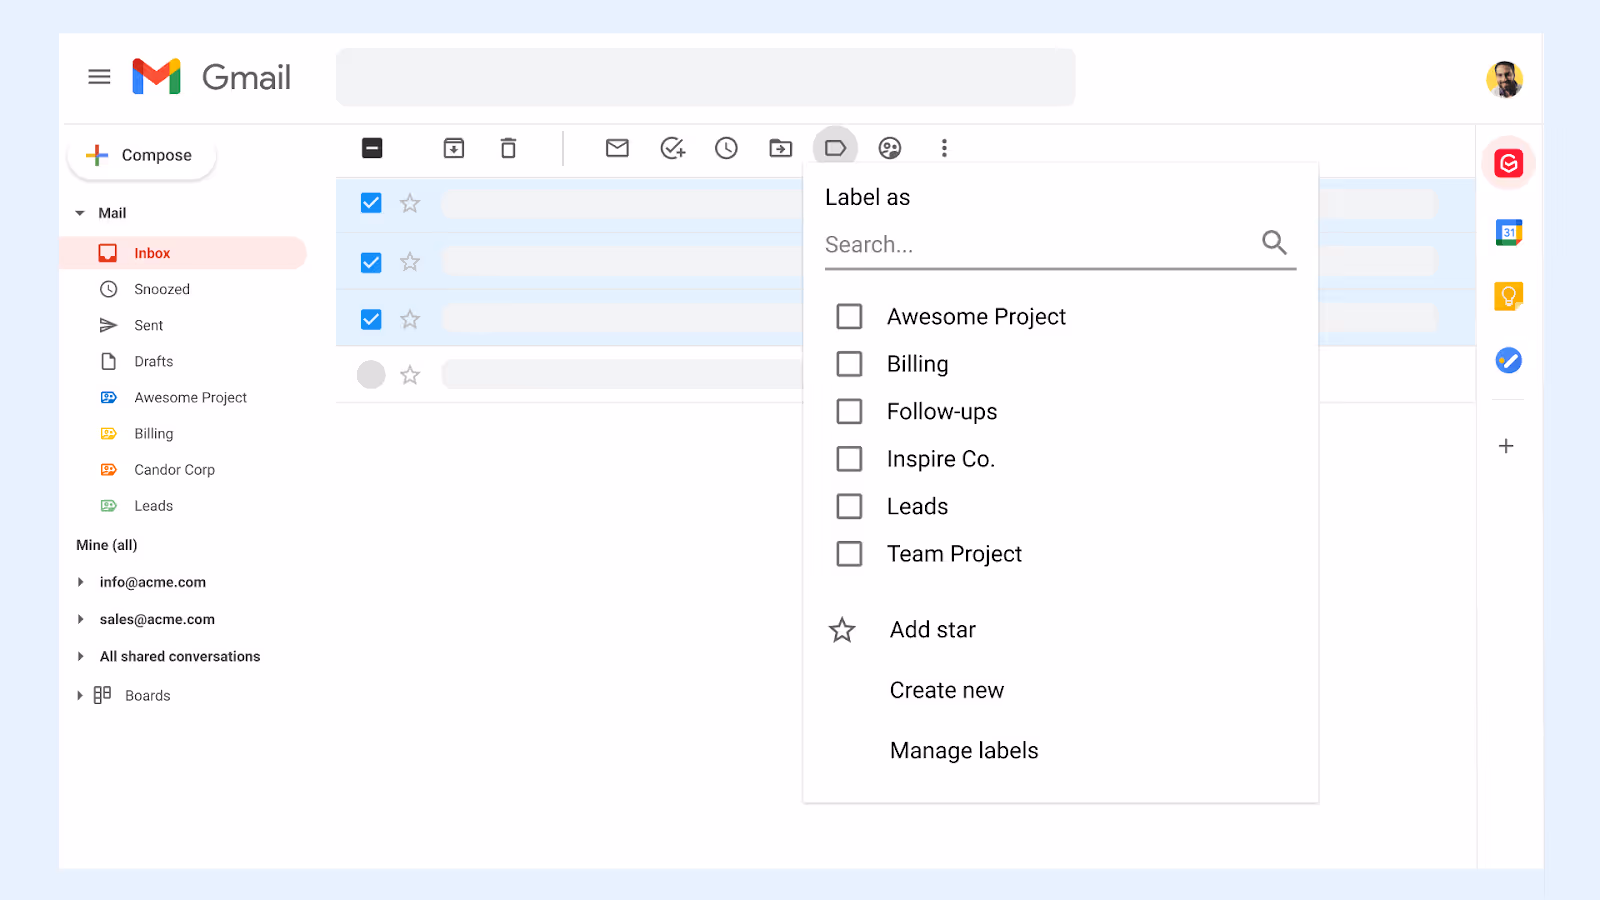The height and width of the screenshot is (900, 1600).
Task: Click the Boards grid icon
Action: coord(102,695)
